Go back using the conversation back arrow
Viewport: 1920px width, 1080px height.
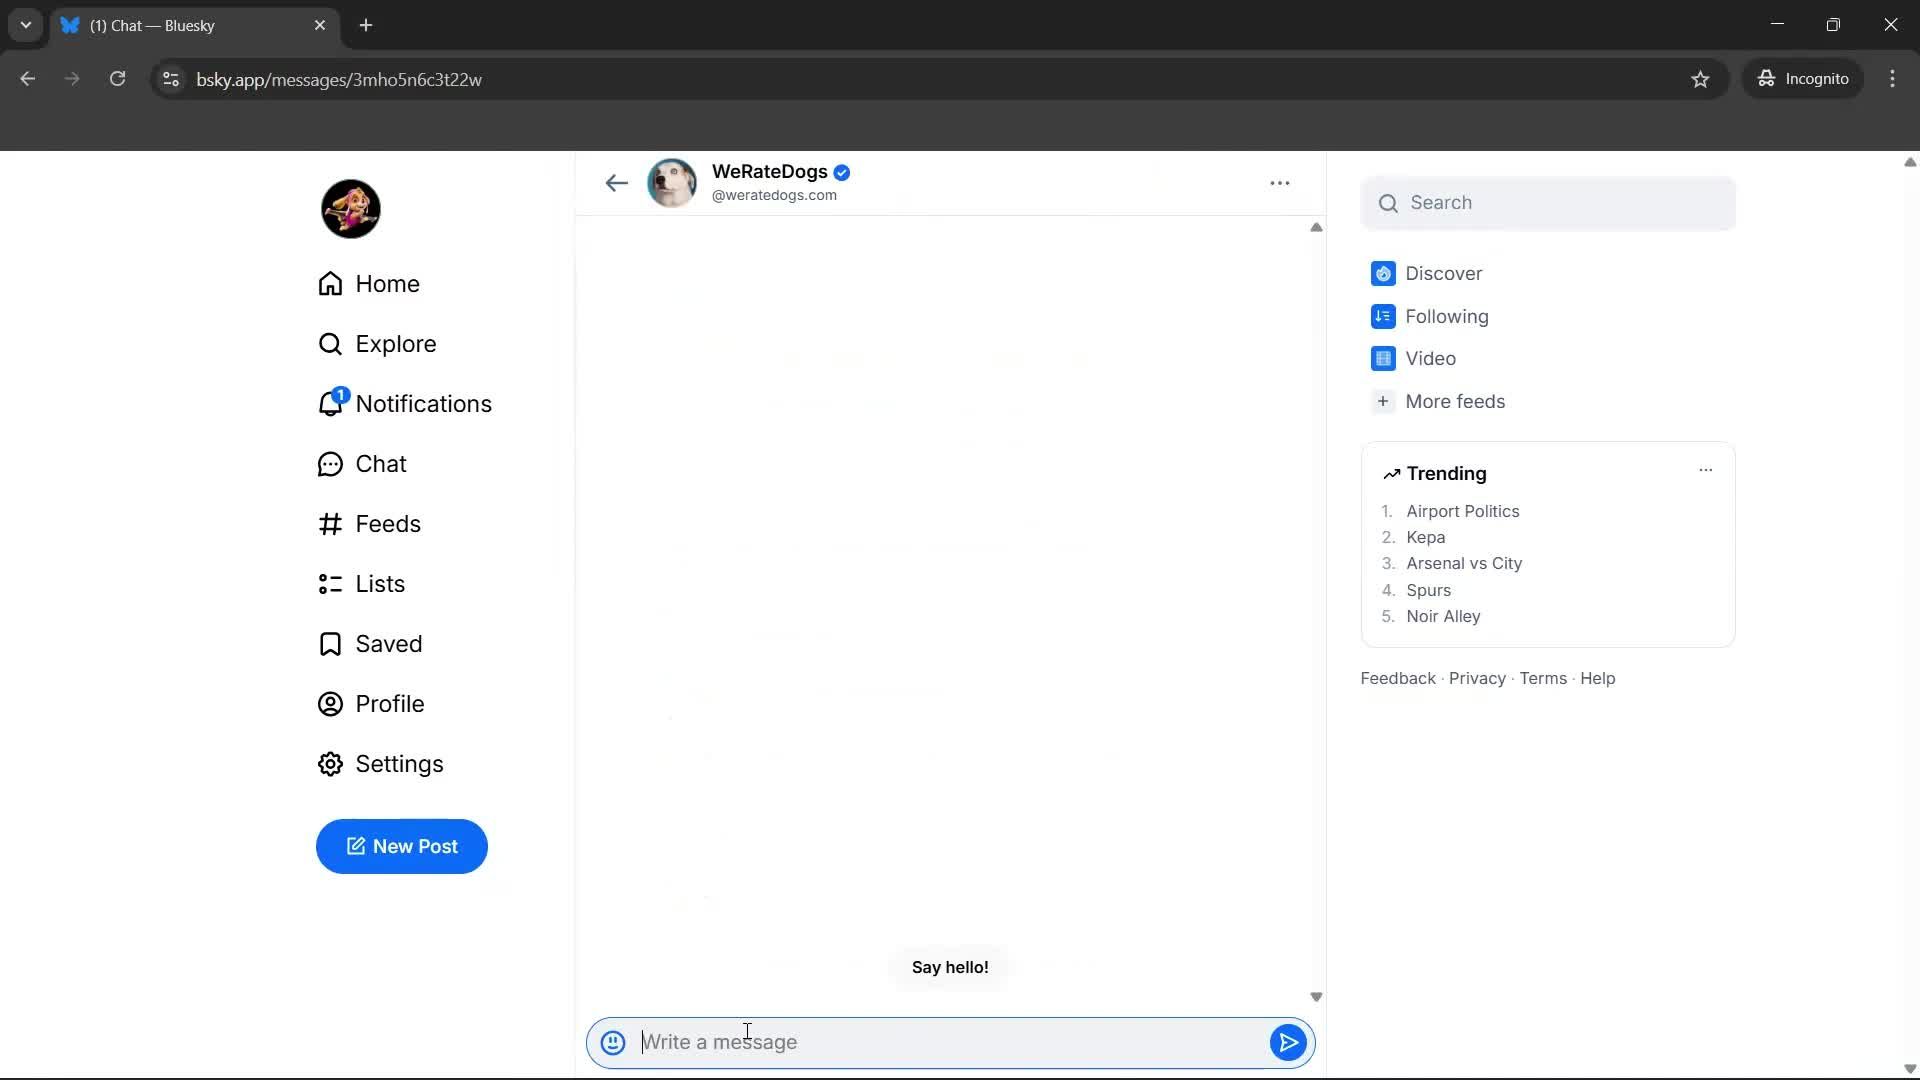616,182
